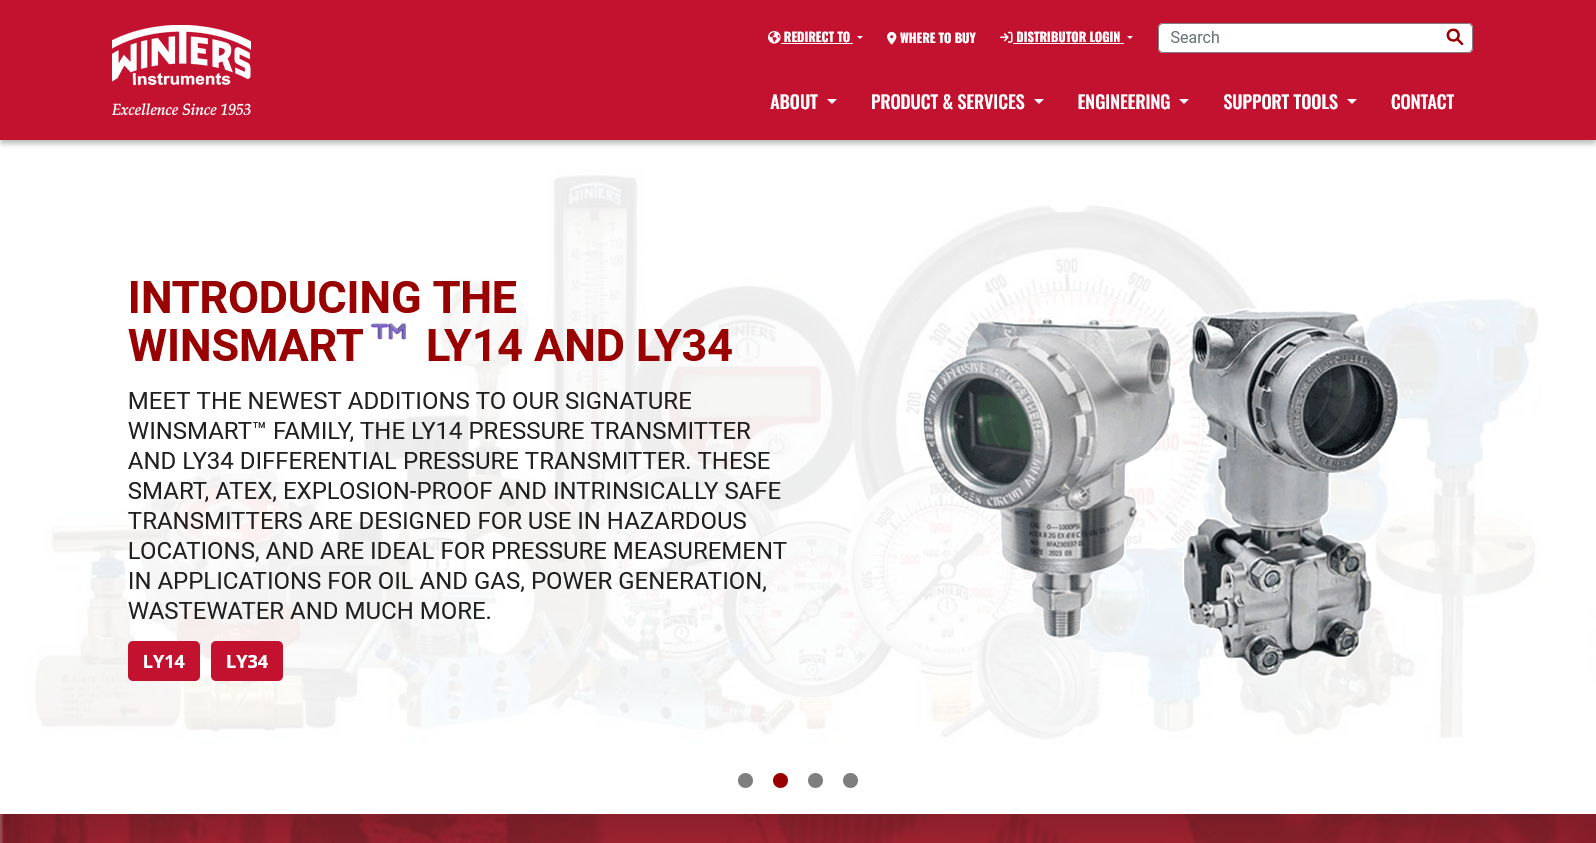Select the fourth carousel slide dot
Screen dimensions: 1596x843
pos(850,780)
